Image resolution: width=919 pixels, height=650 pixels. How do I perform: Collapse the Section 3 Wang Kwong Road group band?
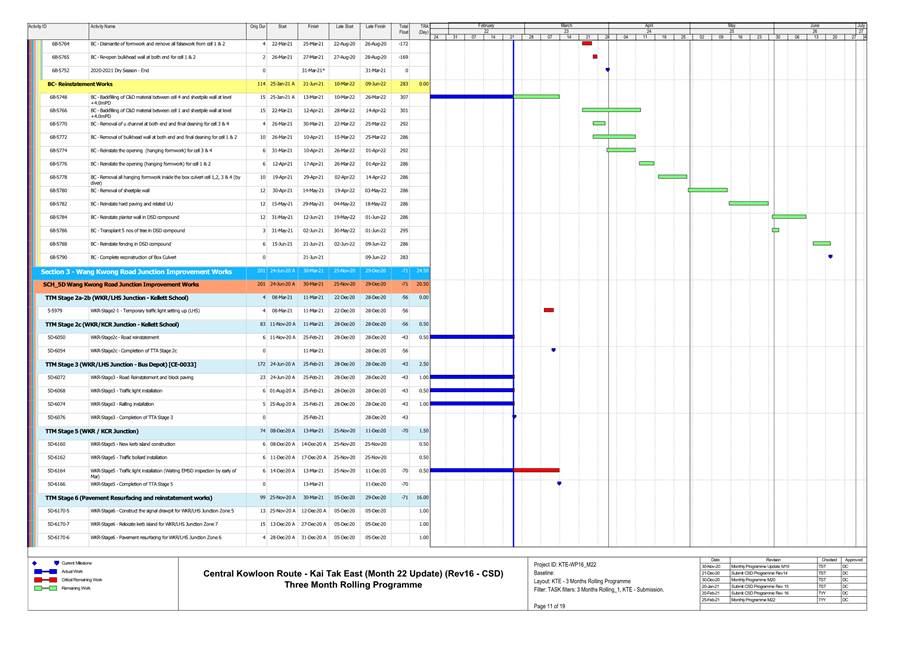pos(136,271)
